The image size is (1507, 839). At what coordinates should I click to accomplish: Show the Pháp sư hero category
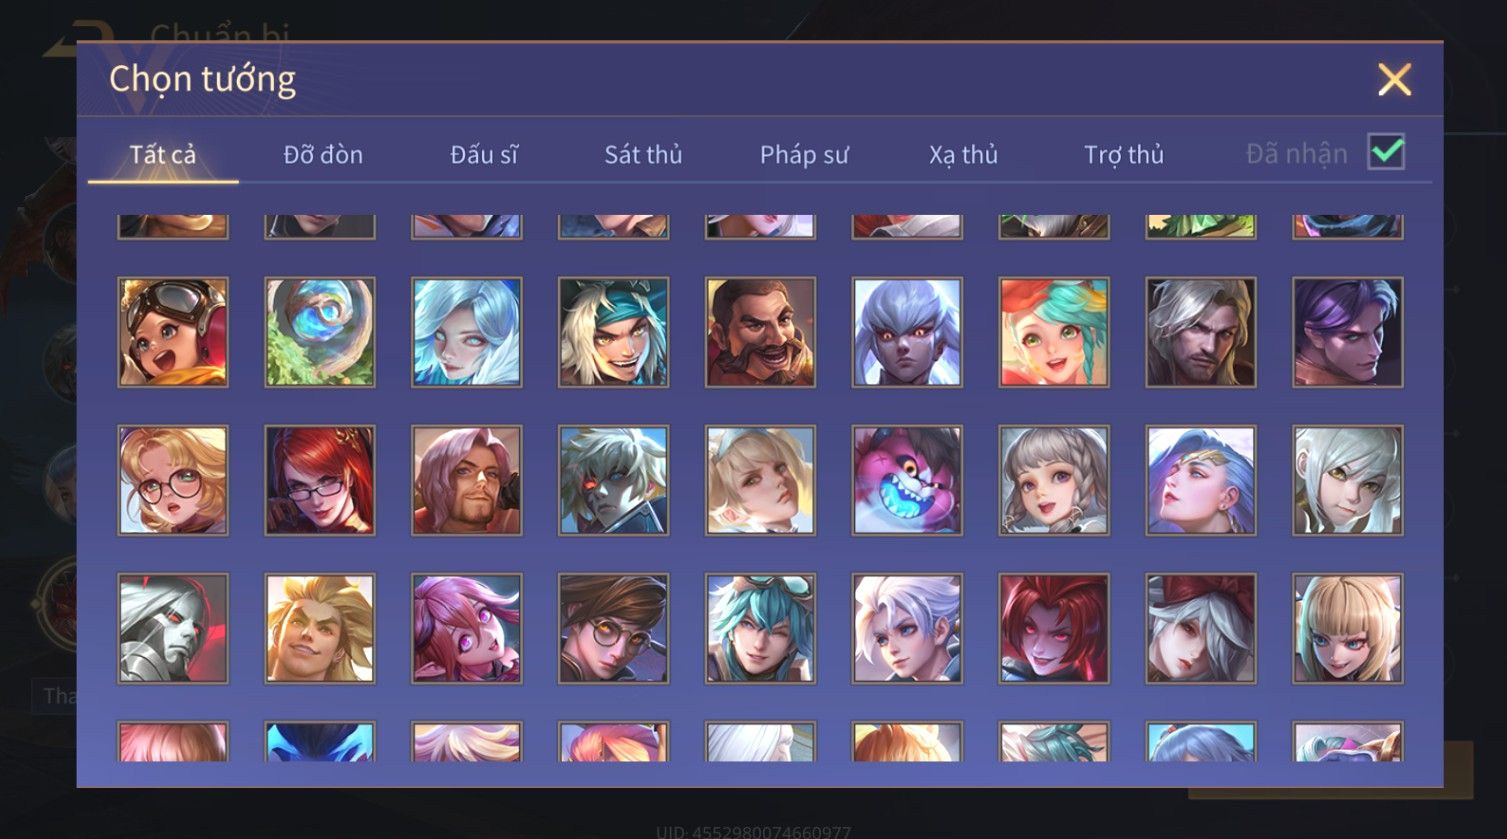pos(804,154)
